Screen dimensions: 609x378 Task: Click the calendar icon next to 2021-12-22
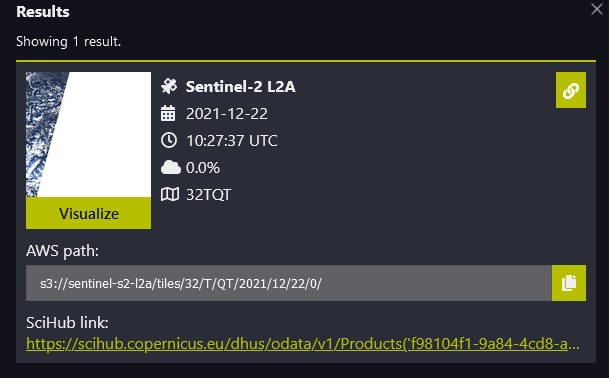coord(168,113)
